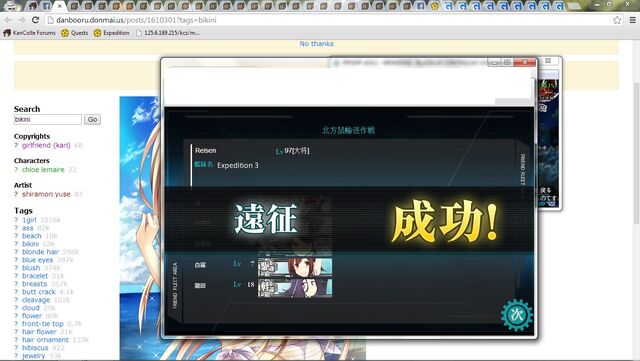Open shiramori yuse artist tag
Viewport: 640px width, 361px height.
pos(46,194)
